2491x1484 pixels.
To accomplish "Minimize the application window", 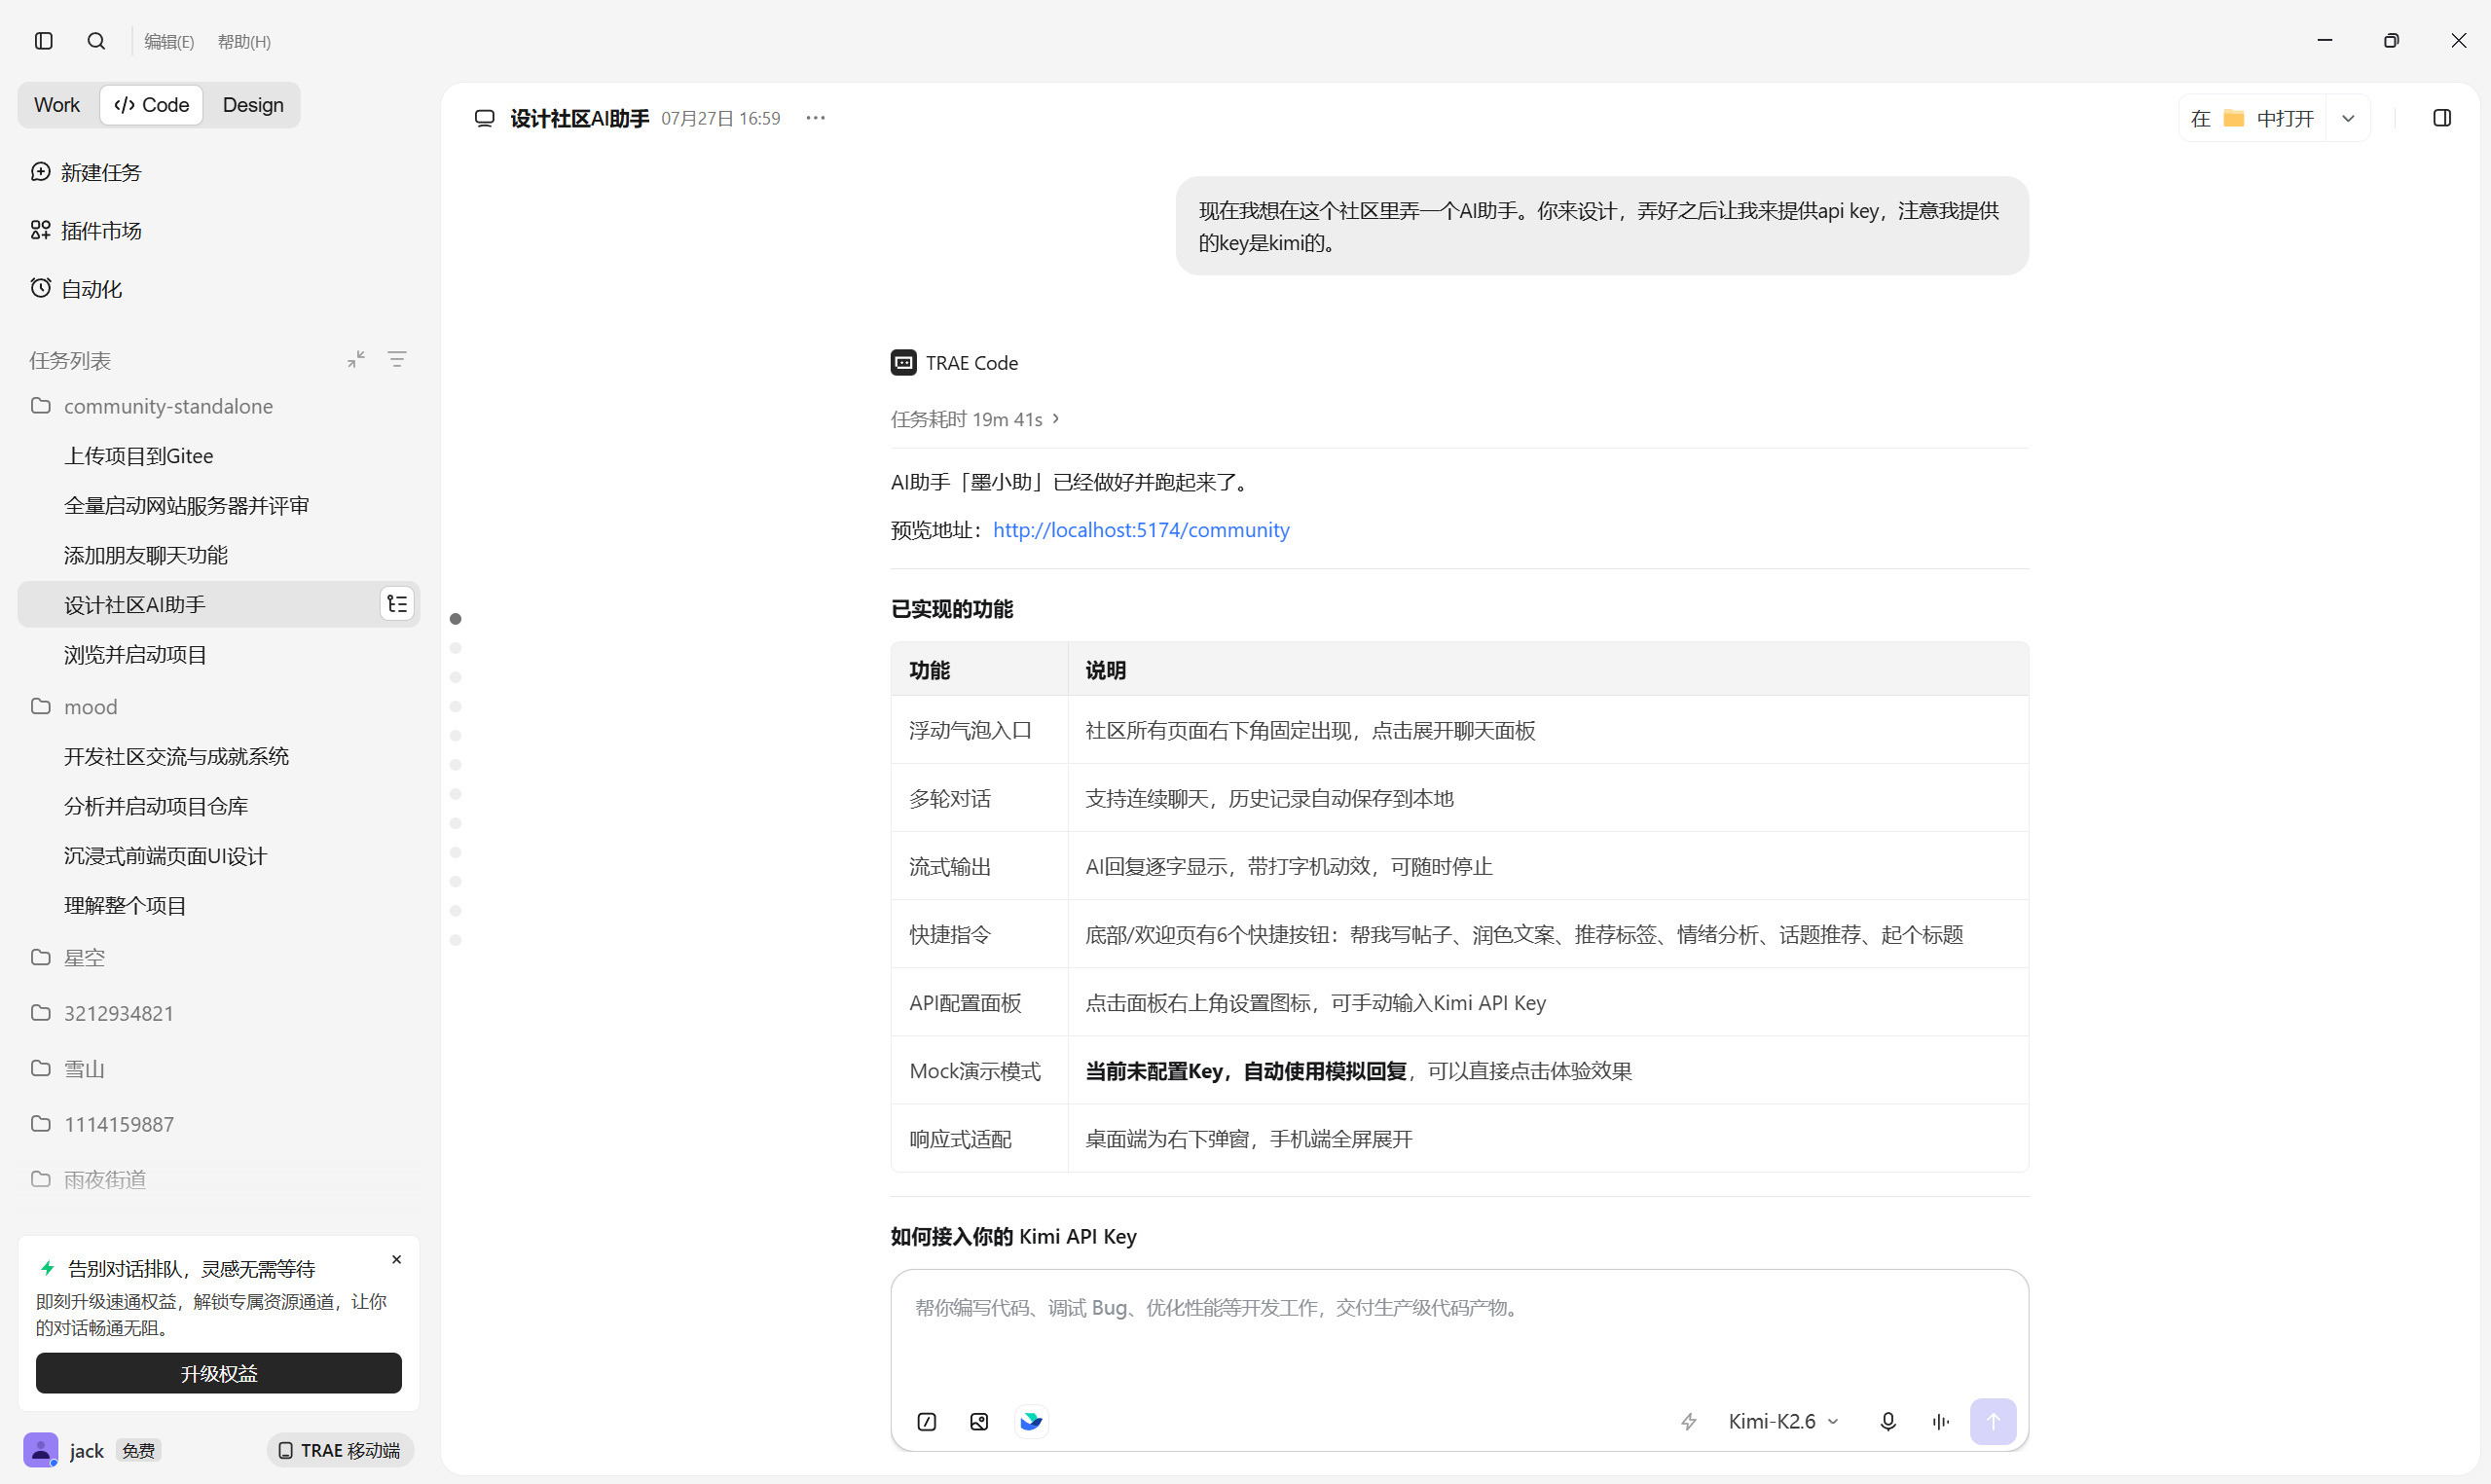I will click(x=2325, y=41).
